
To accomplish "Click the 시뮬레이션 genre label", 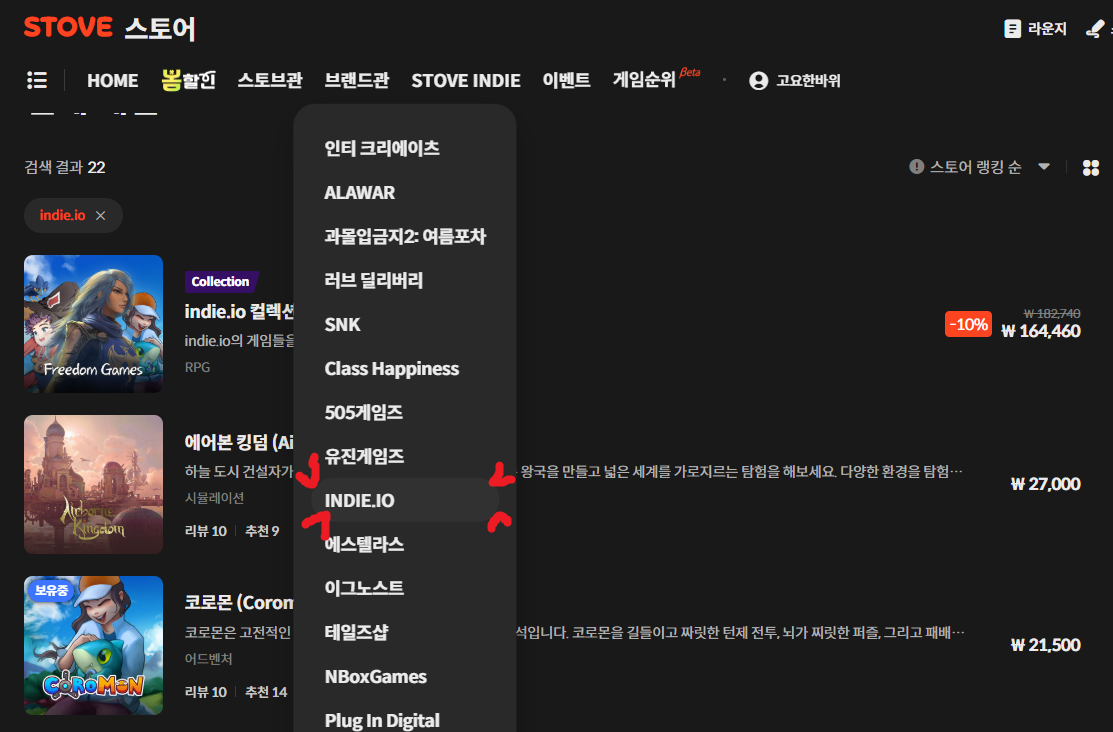I will (214, 498).
